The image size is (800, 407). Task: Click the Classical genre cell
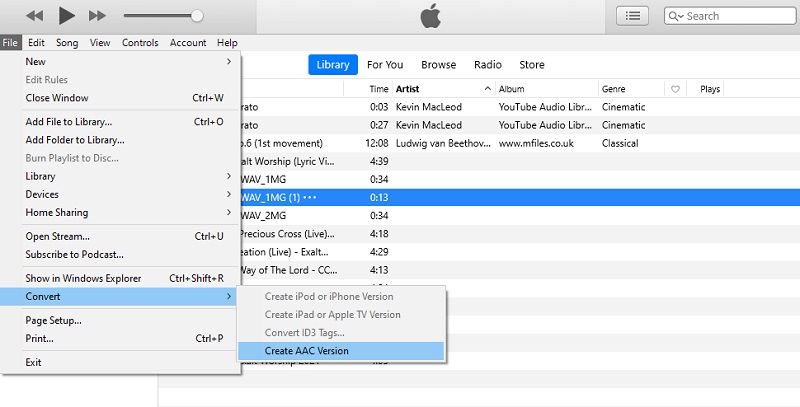[x=620, y=143]
